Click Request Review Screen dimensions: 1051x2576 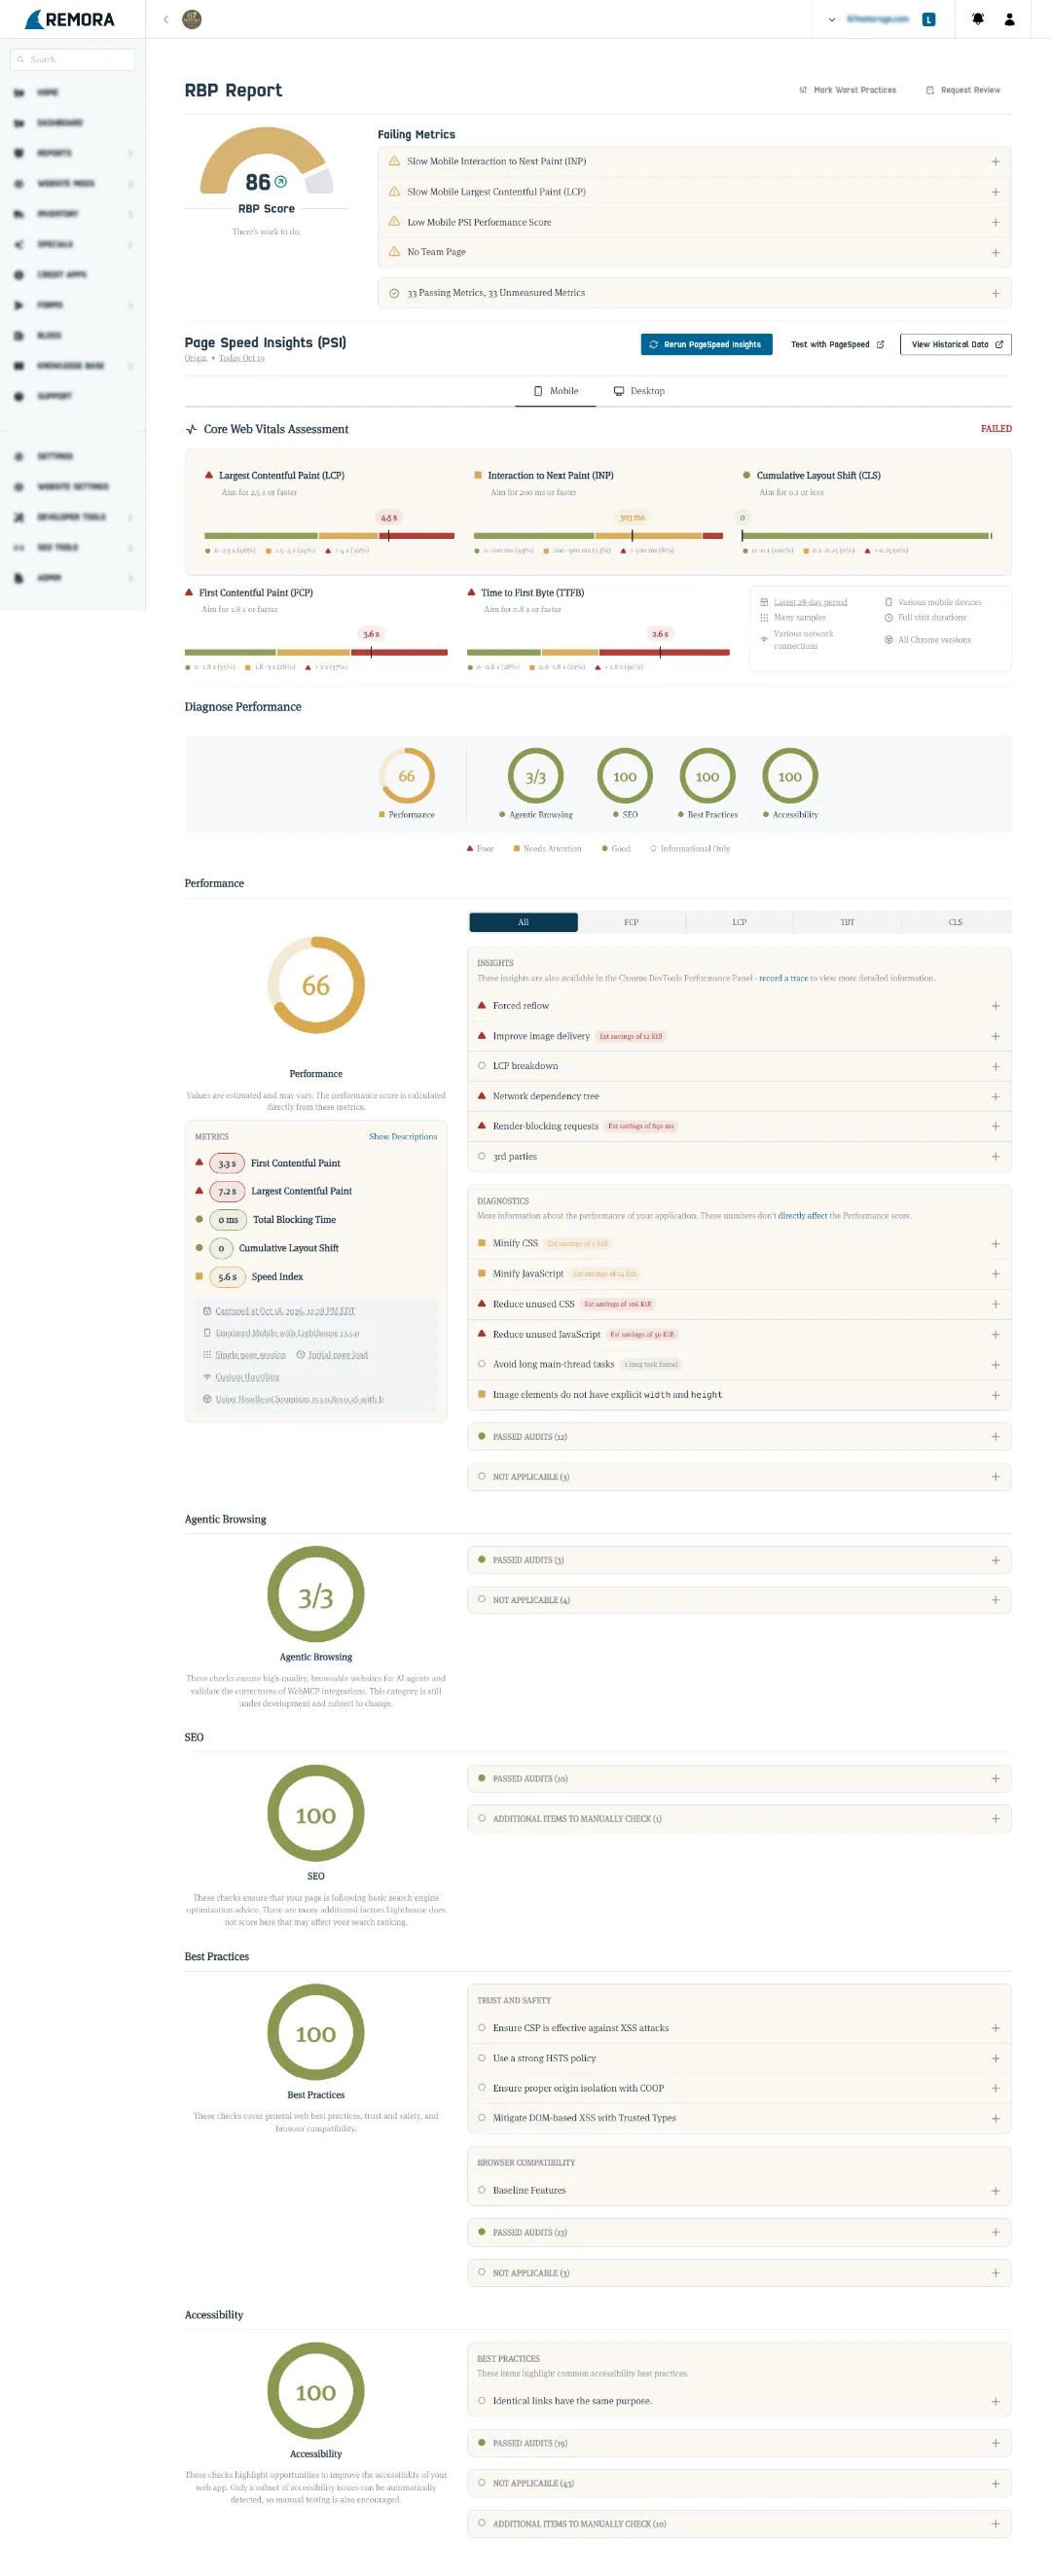963,90
